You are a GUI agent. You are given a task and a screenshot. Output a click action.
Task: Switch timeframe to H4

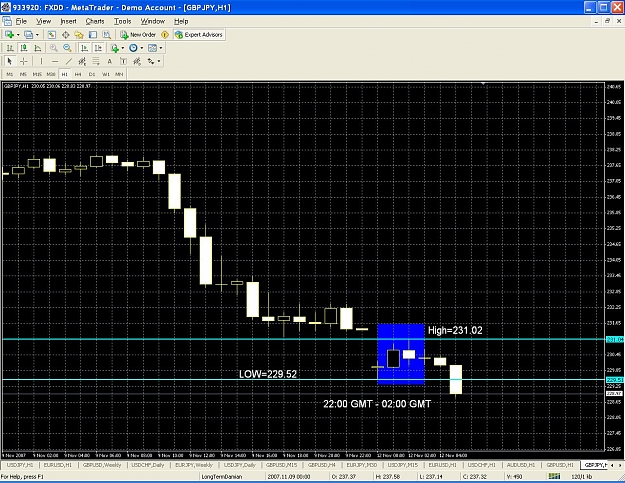(78, 74)
